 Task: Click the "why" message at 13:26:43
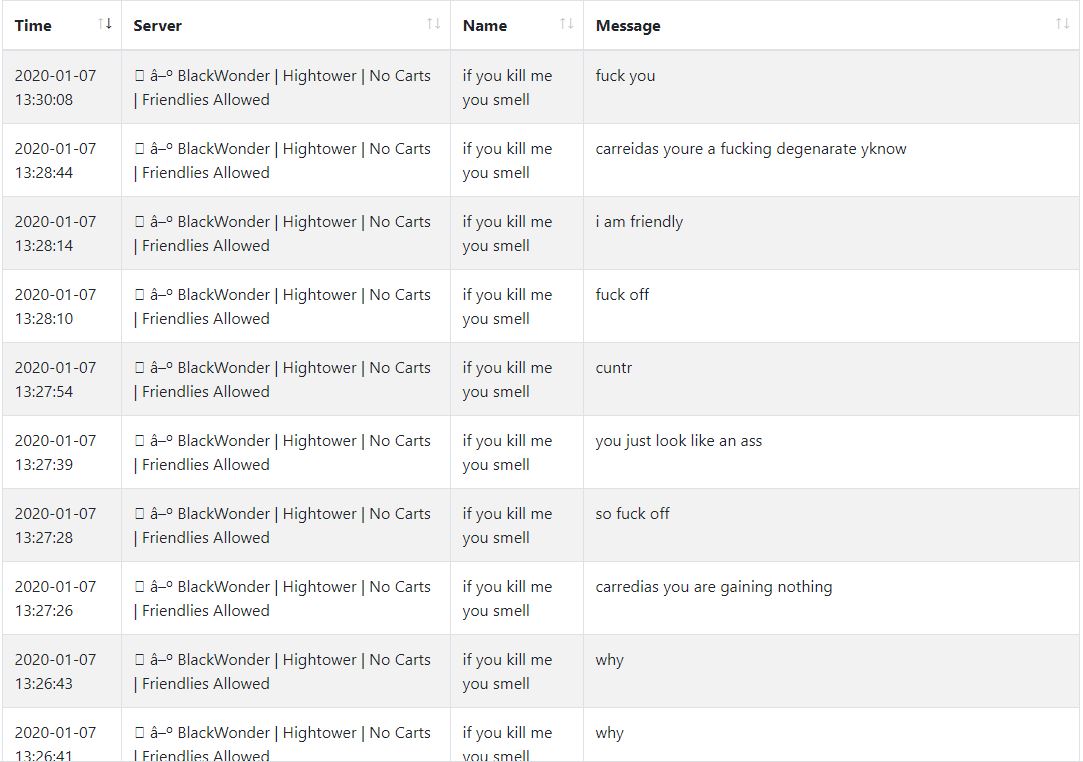click(x=609, y=660)
